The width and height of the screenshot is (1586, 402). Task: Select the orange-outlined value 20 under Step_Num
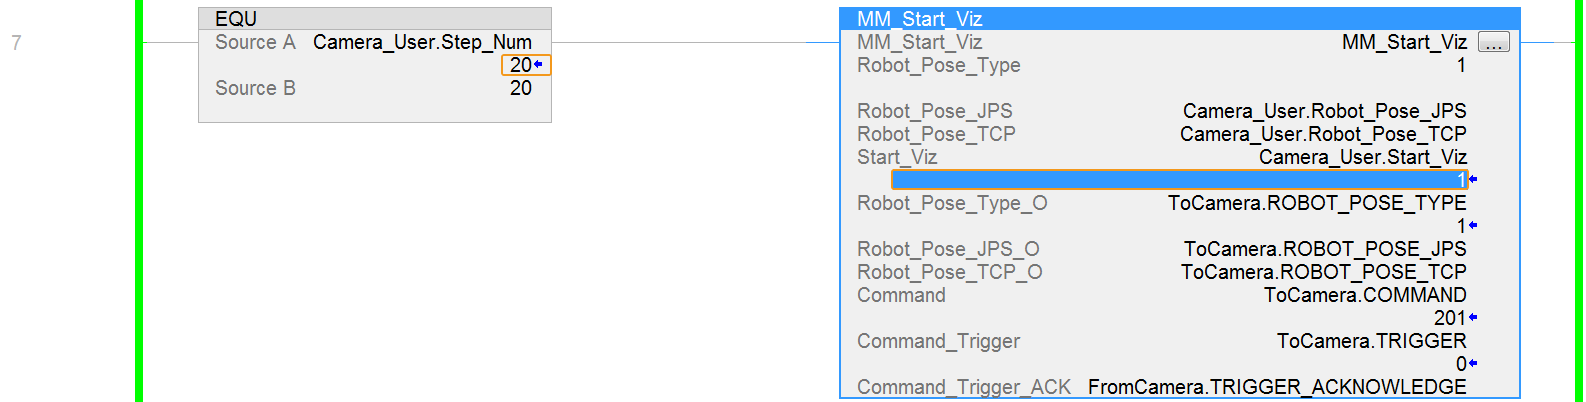click(523, 65)
